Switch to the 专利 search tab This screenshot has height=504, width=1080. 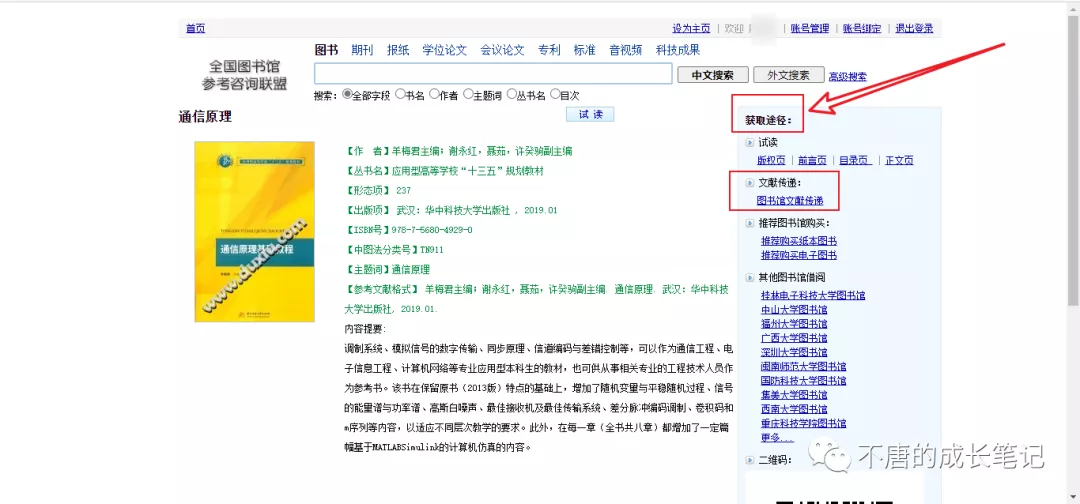(550, 50)
